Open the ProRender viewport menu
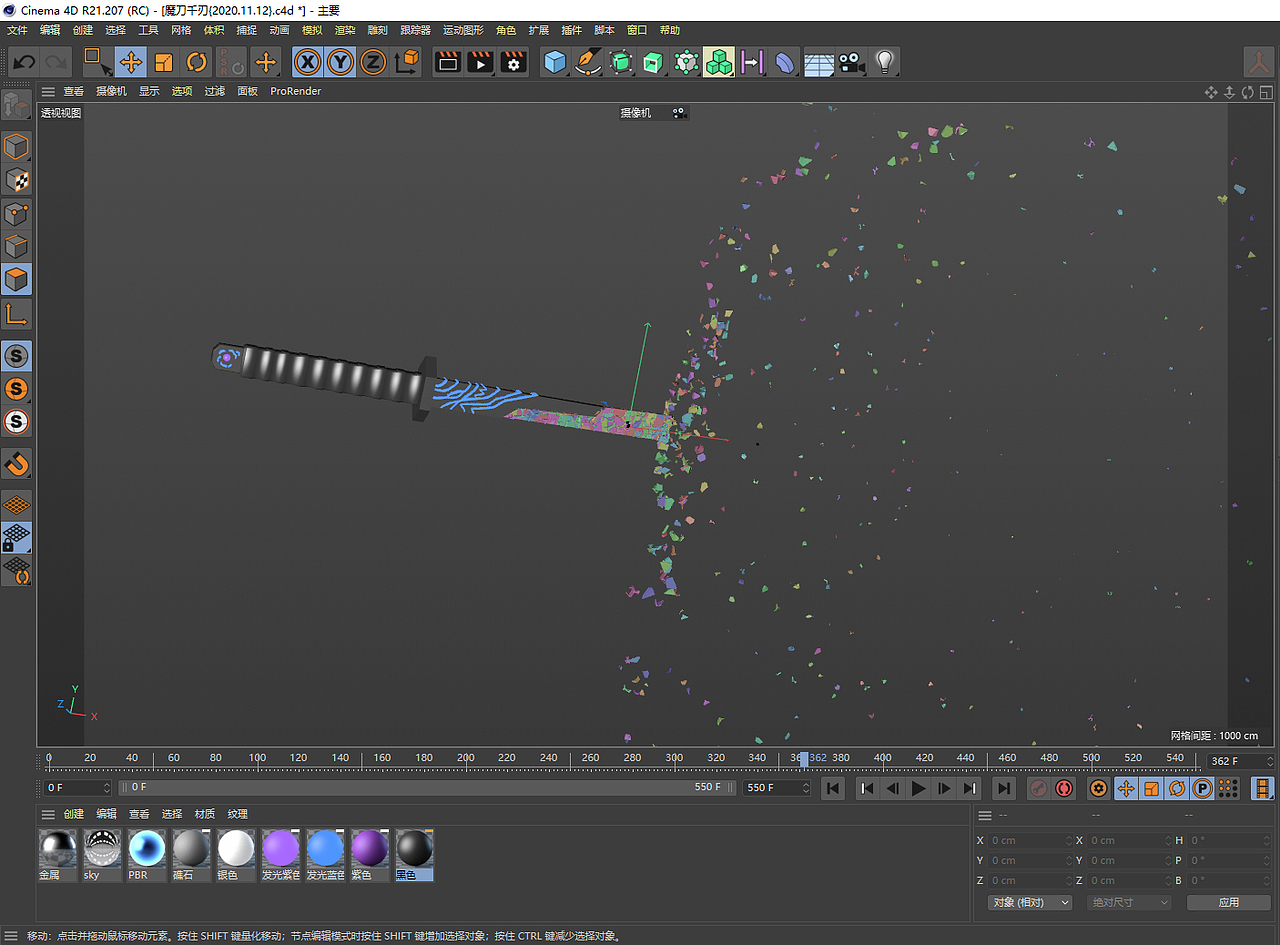Screen dimensions: 1280x945 tap(296, 91)
